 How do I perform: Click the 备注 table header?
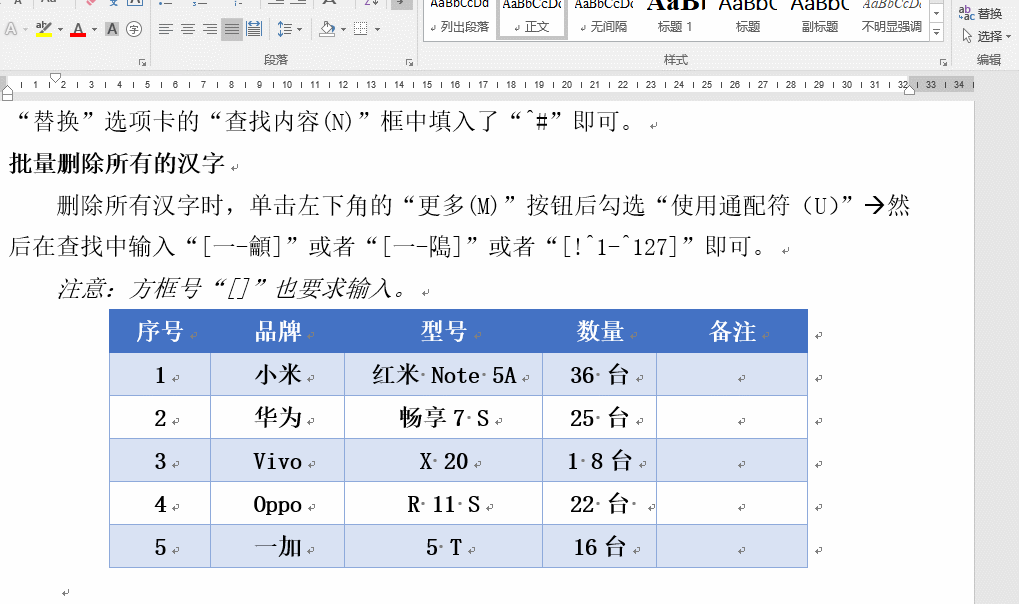[x=732, y=332]
